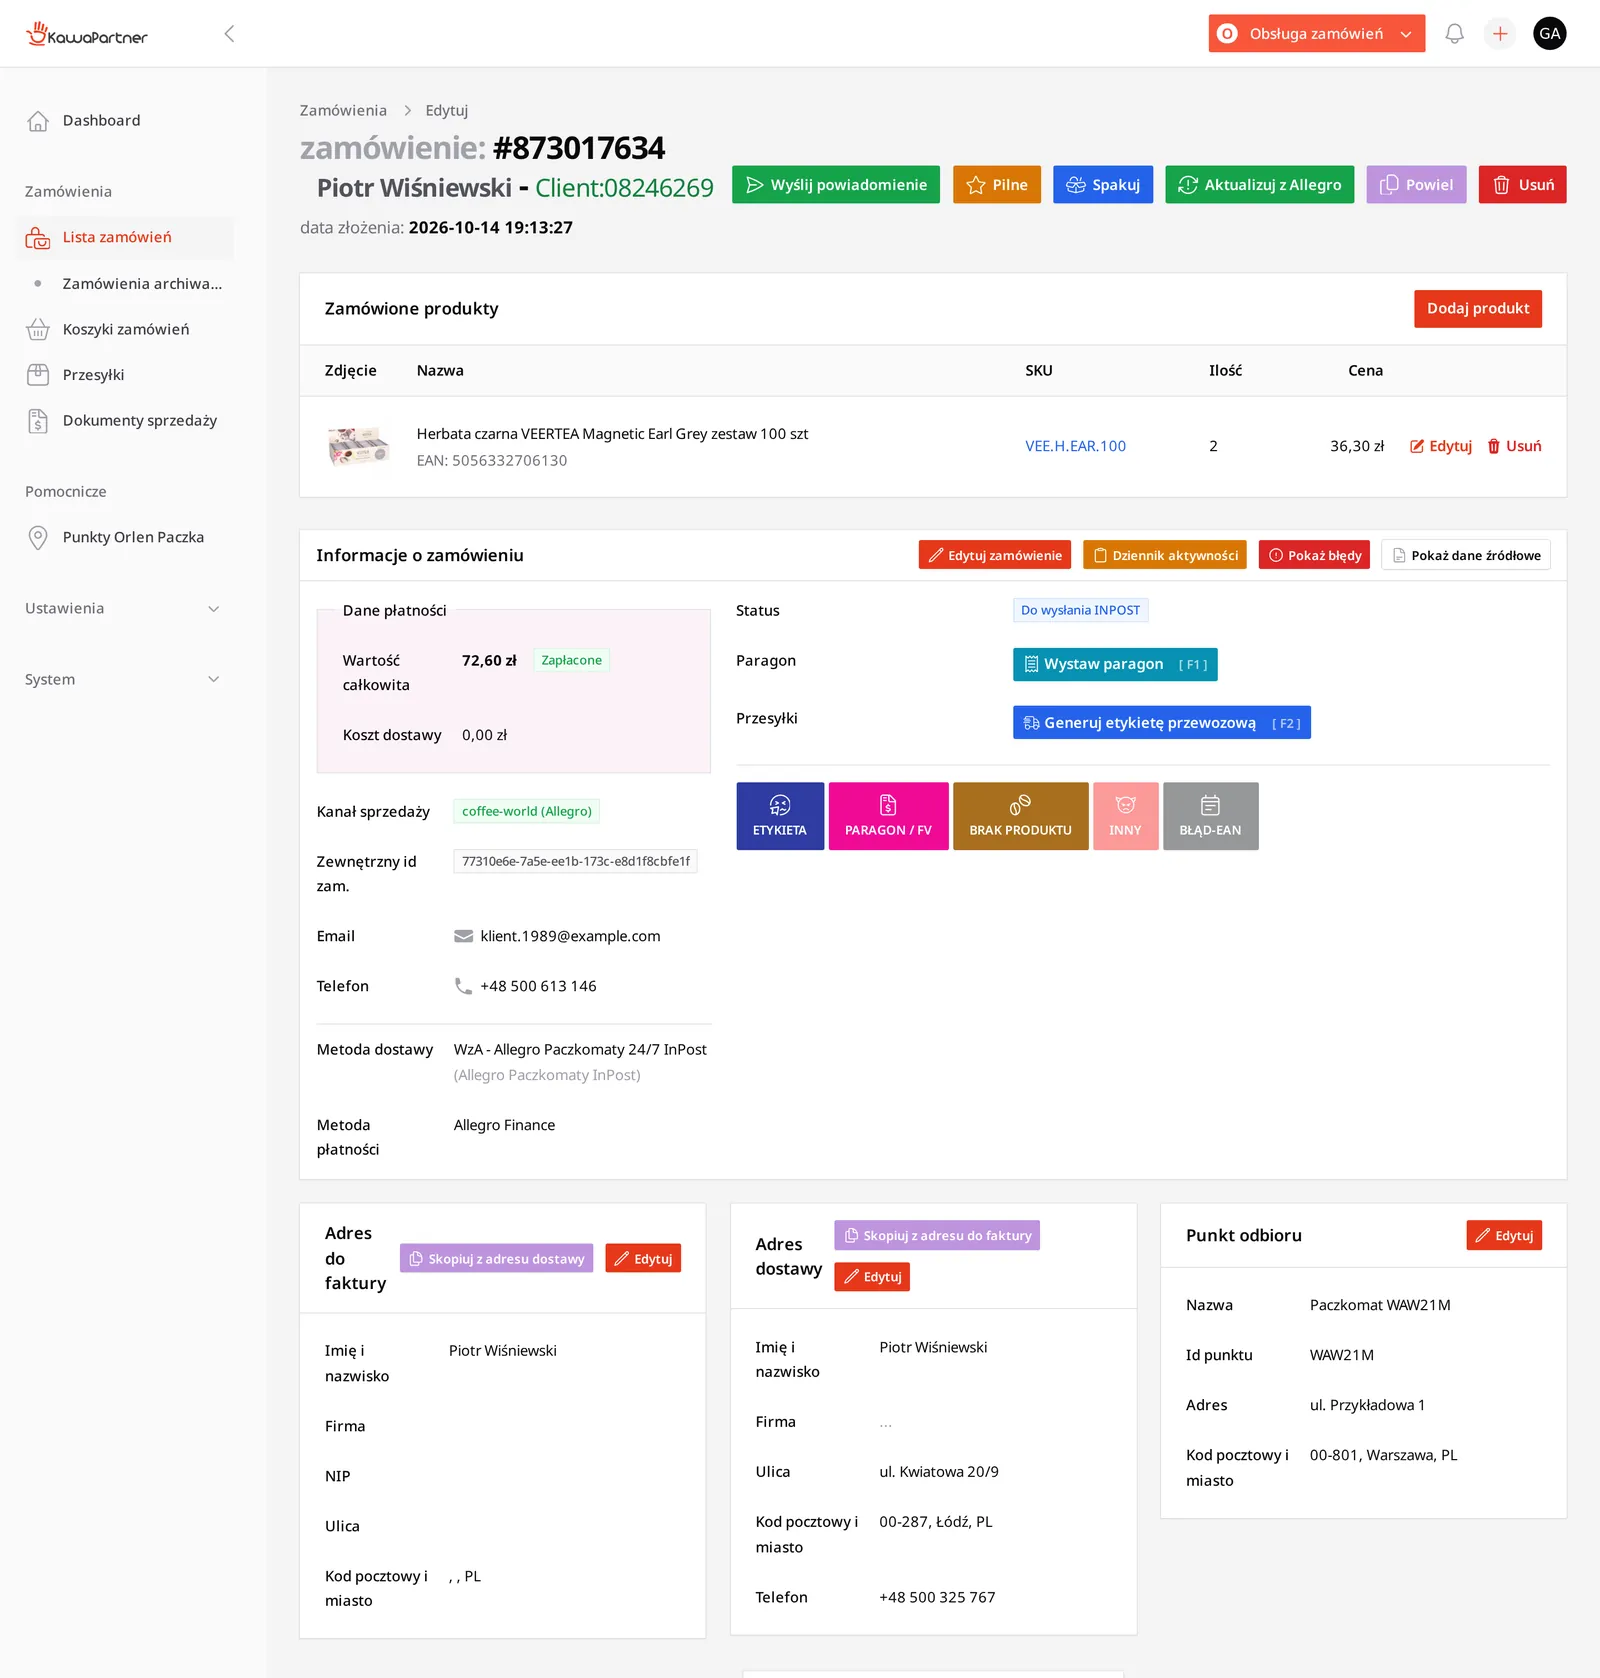The width and height of the screenshot is (1600, 1678).
Task: Click the ETYKIETA tile
Action: [x=780, y=816]
